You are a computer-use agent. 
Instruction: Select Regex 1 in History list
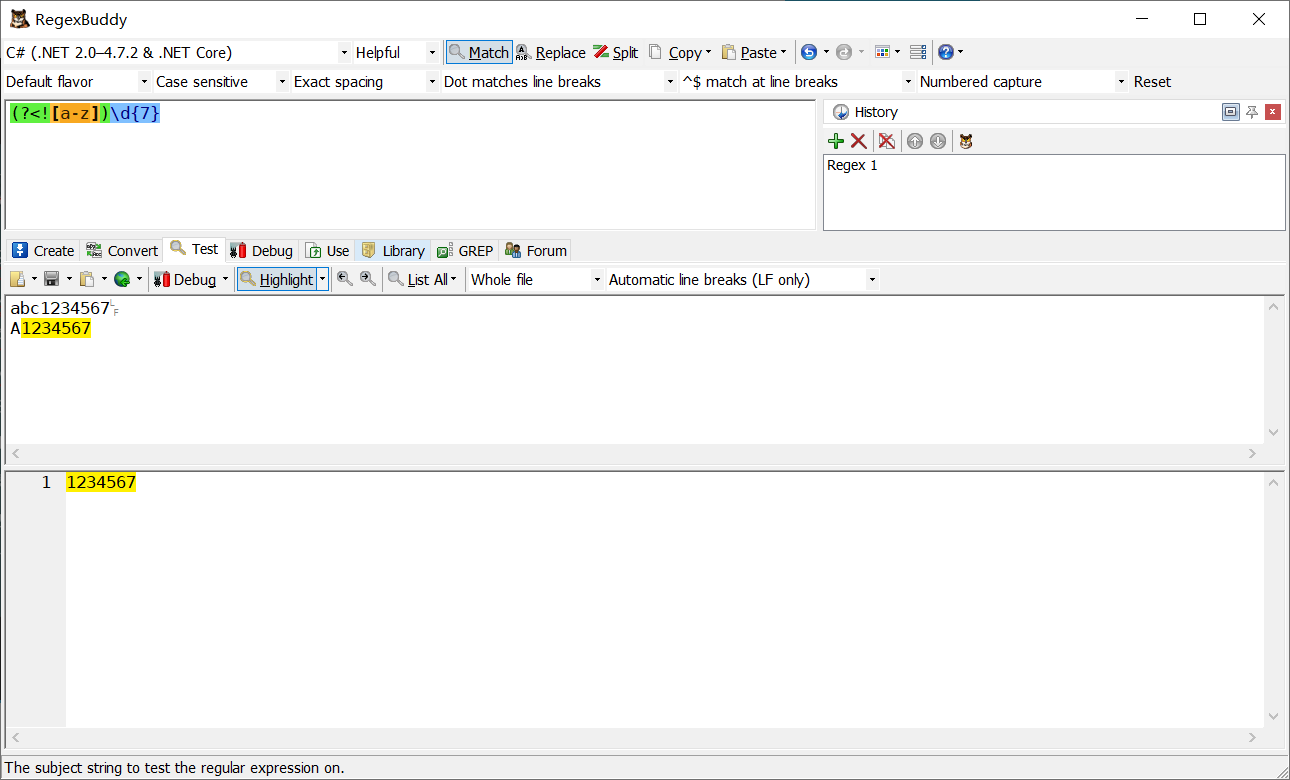[852, 165]
